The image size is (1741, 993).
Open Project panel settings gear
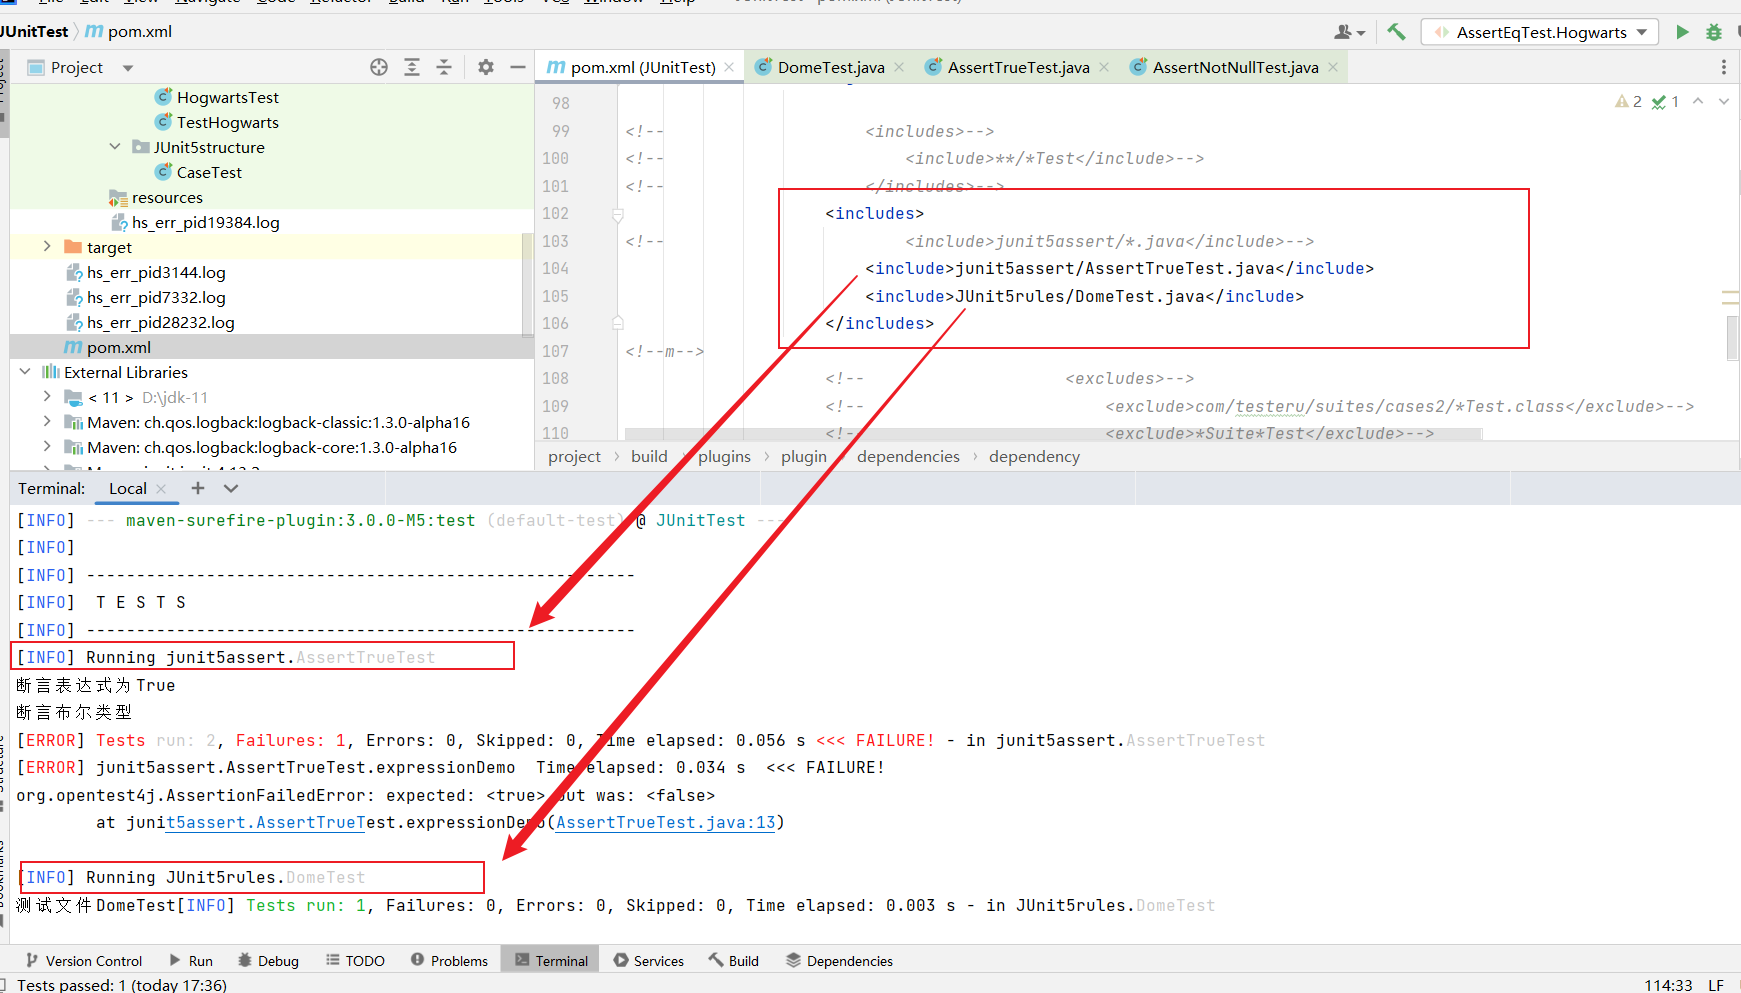[486, 67]
